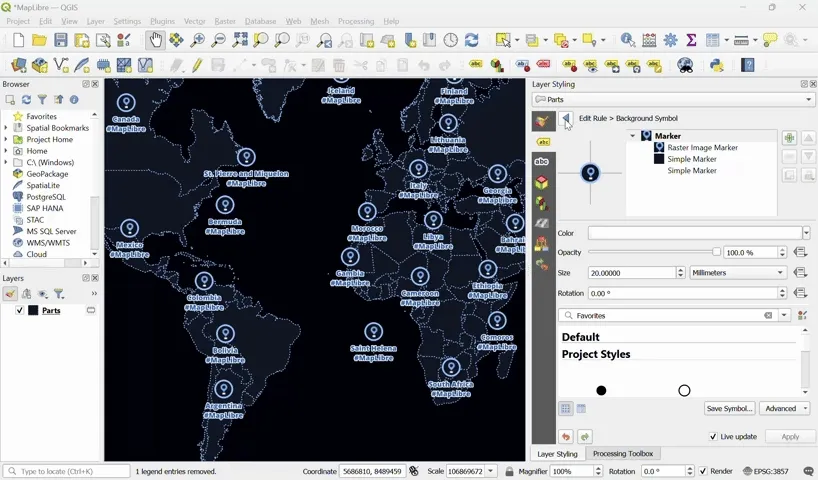
Task: Open the Scale dropdown in status bar
Action: click(x=490, y=471)
